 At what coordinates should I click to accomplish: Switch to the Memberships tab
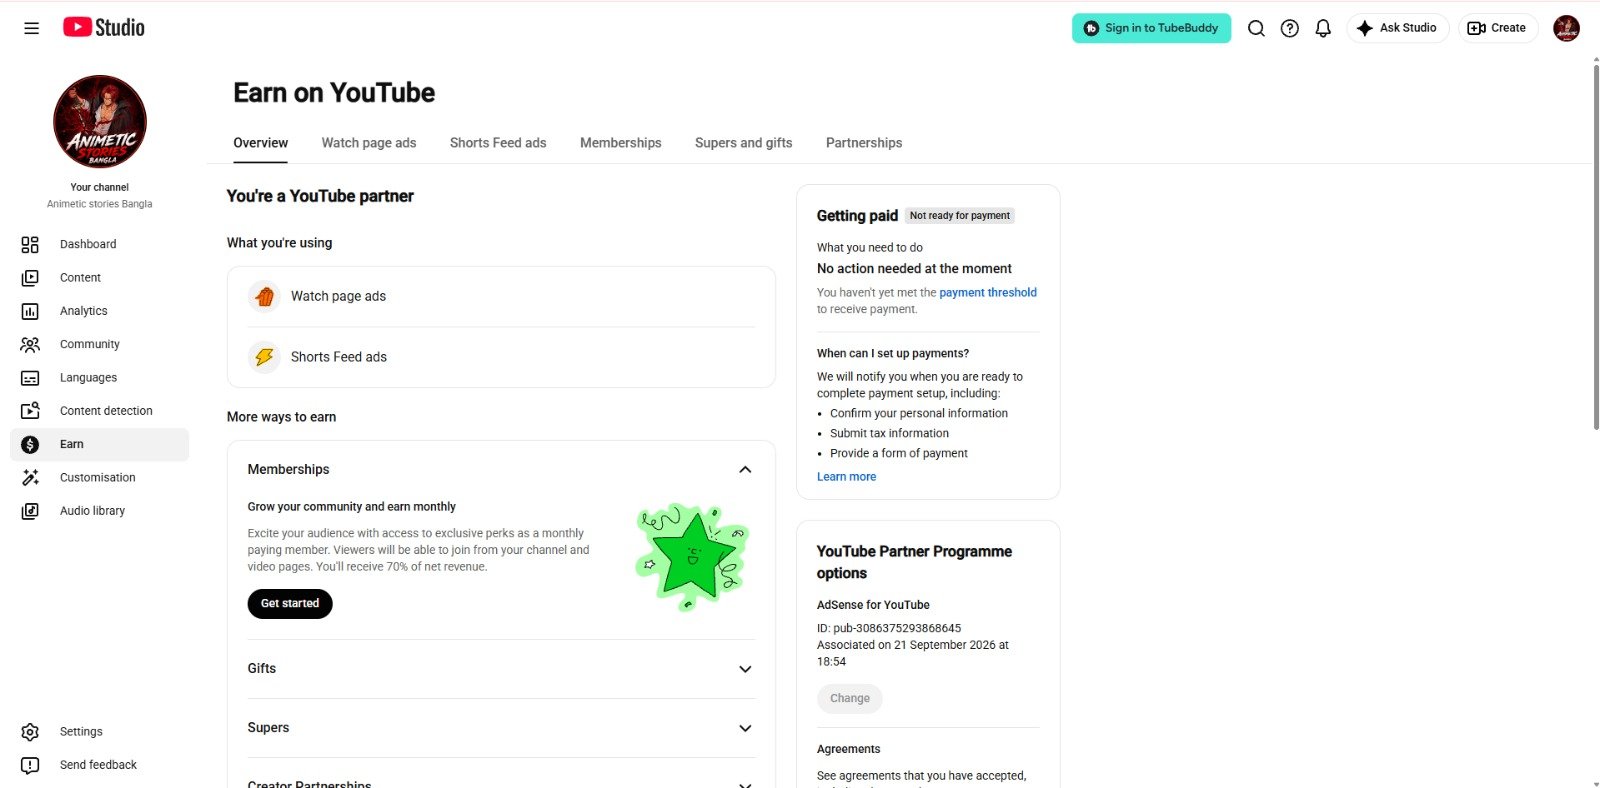click(x=621, y=143)
